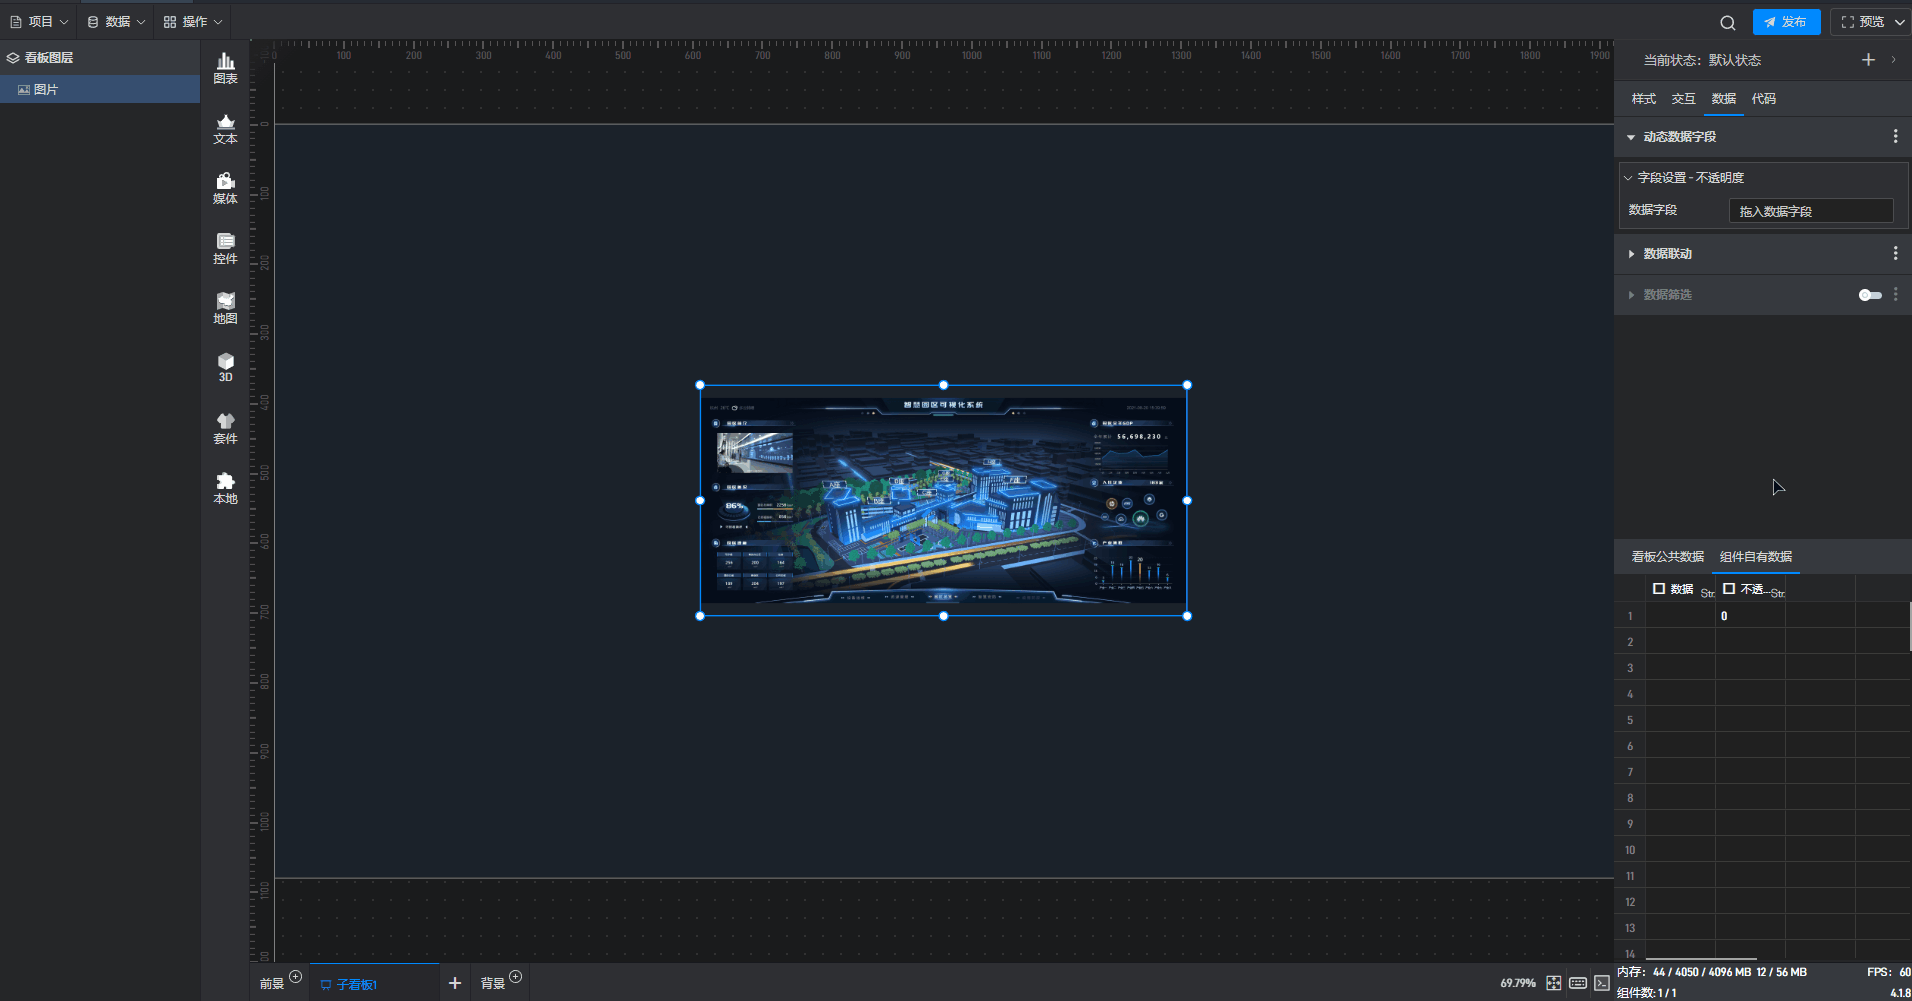This screenshot has width=1912, height=1001.
Task: Open the 媒体 (media) component panel
Action: pos(225,188)
